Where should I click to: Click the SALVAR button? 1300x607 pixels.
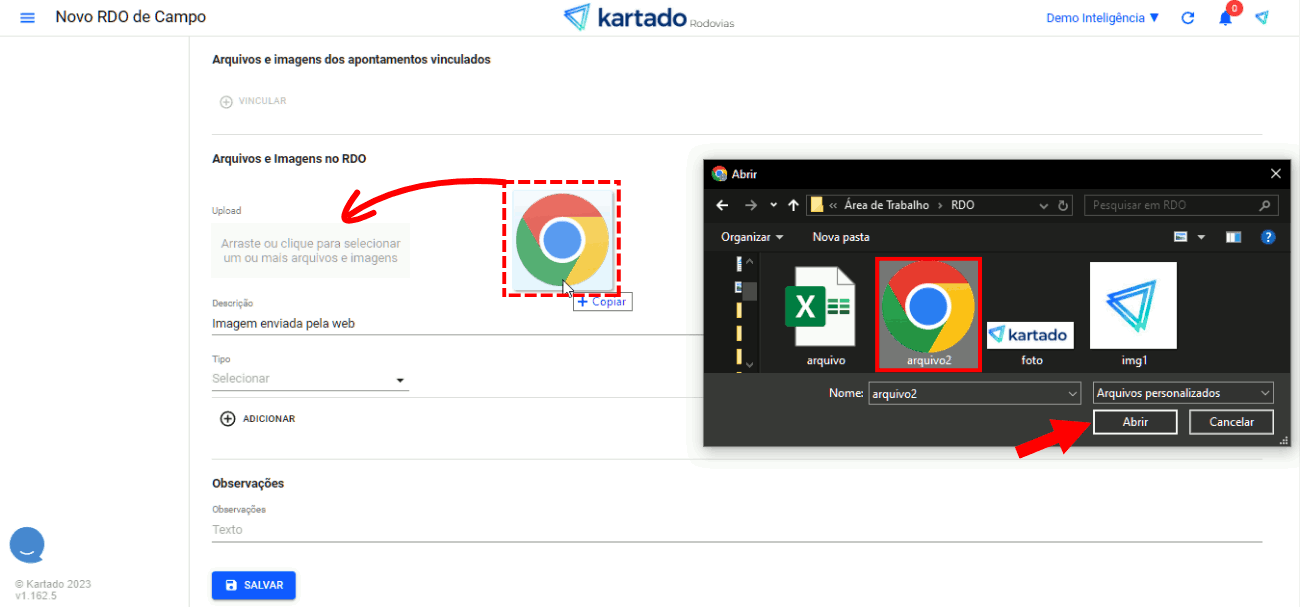point(254,585)
